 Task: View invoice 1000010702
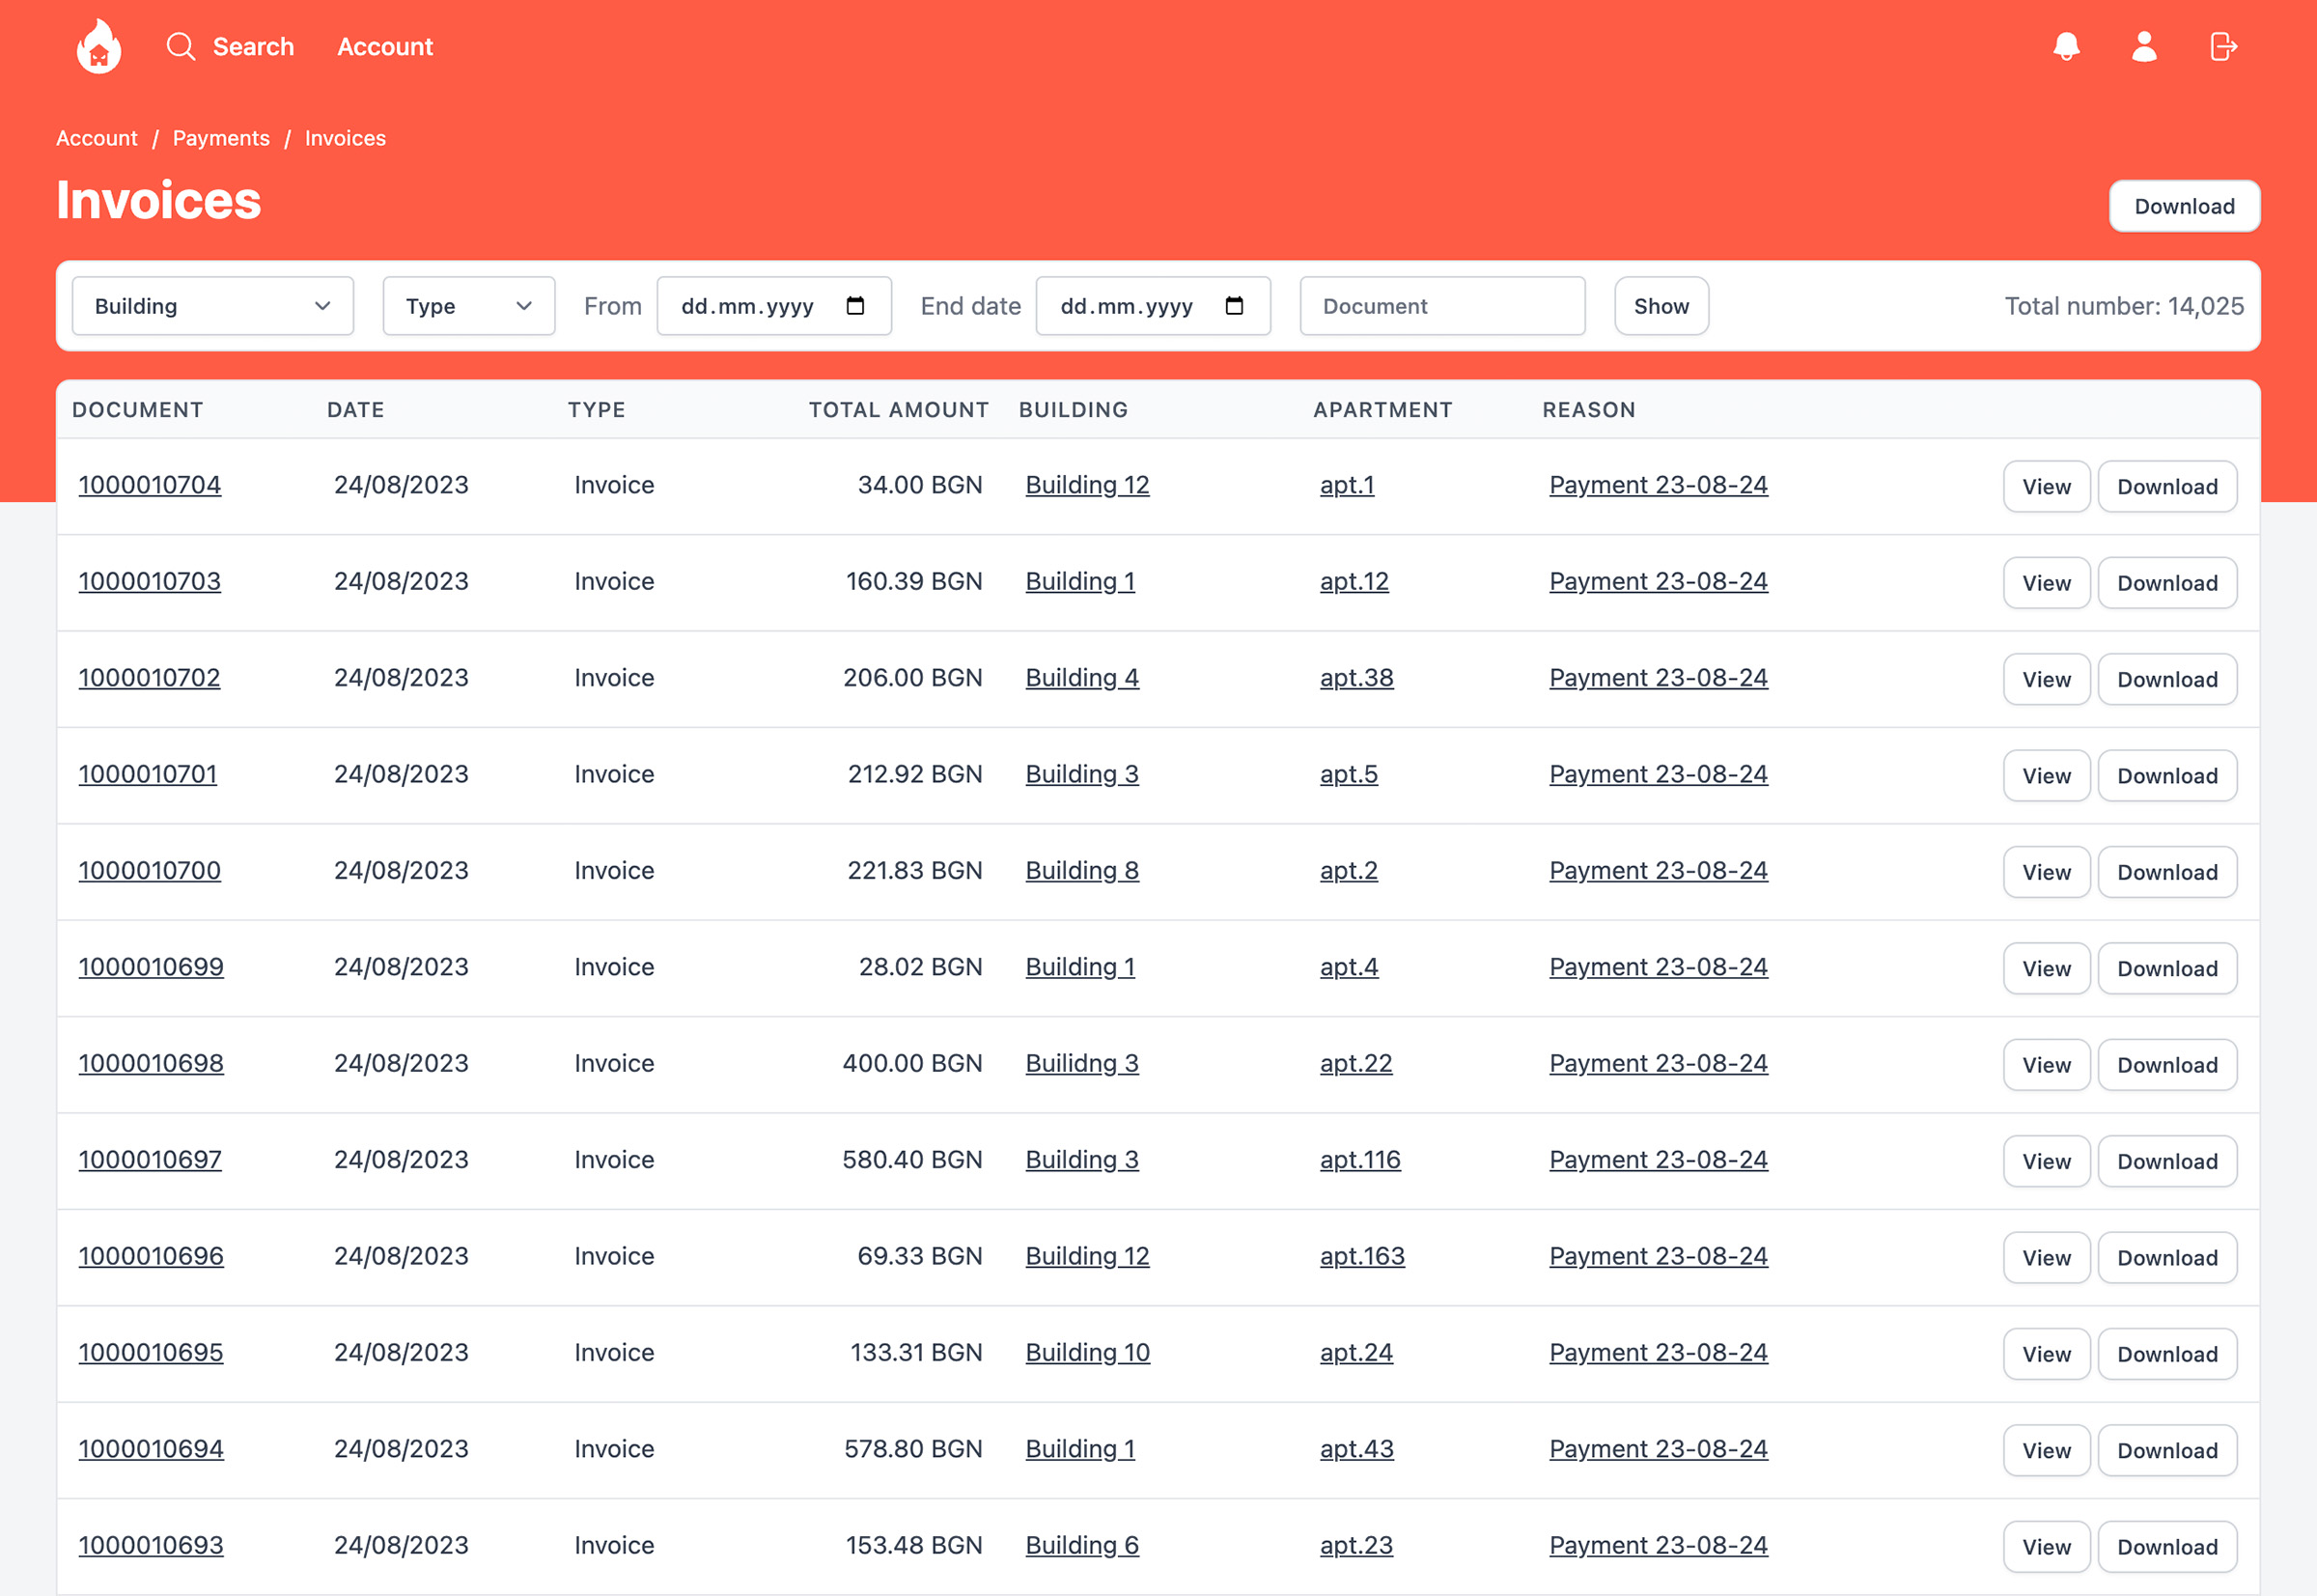[2046, 679]
